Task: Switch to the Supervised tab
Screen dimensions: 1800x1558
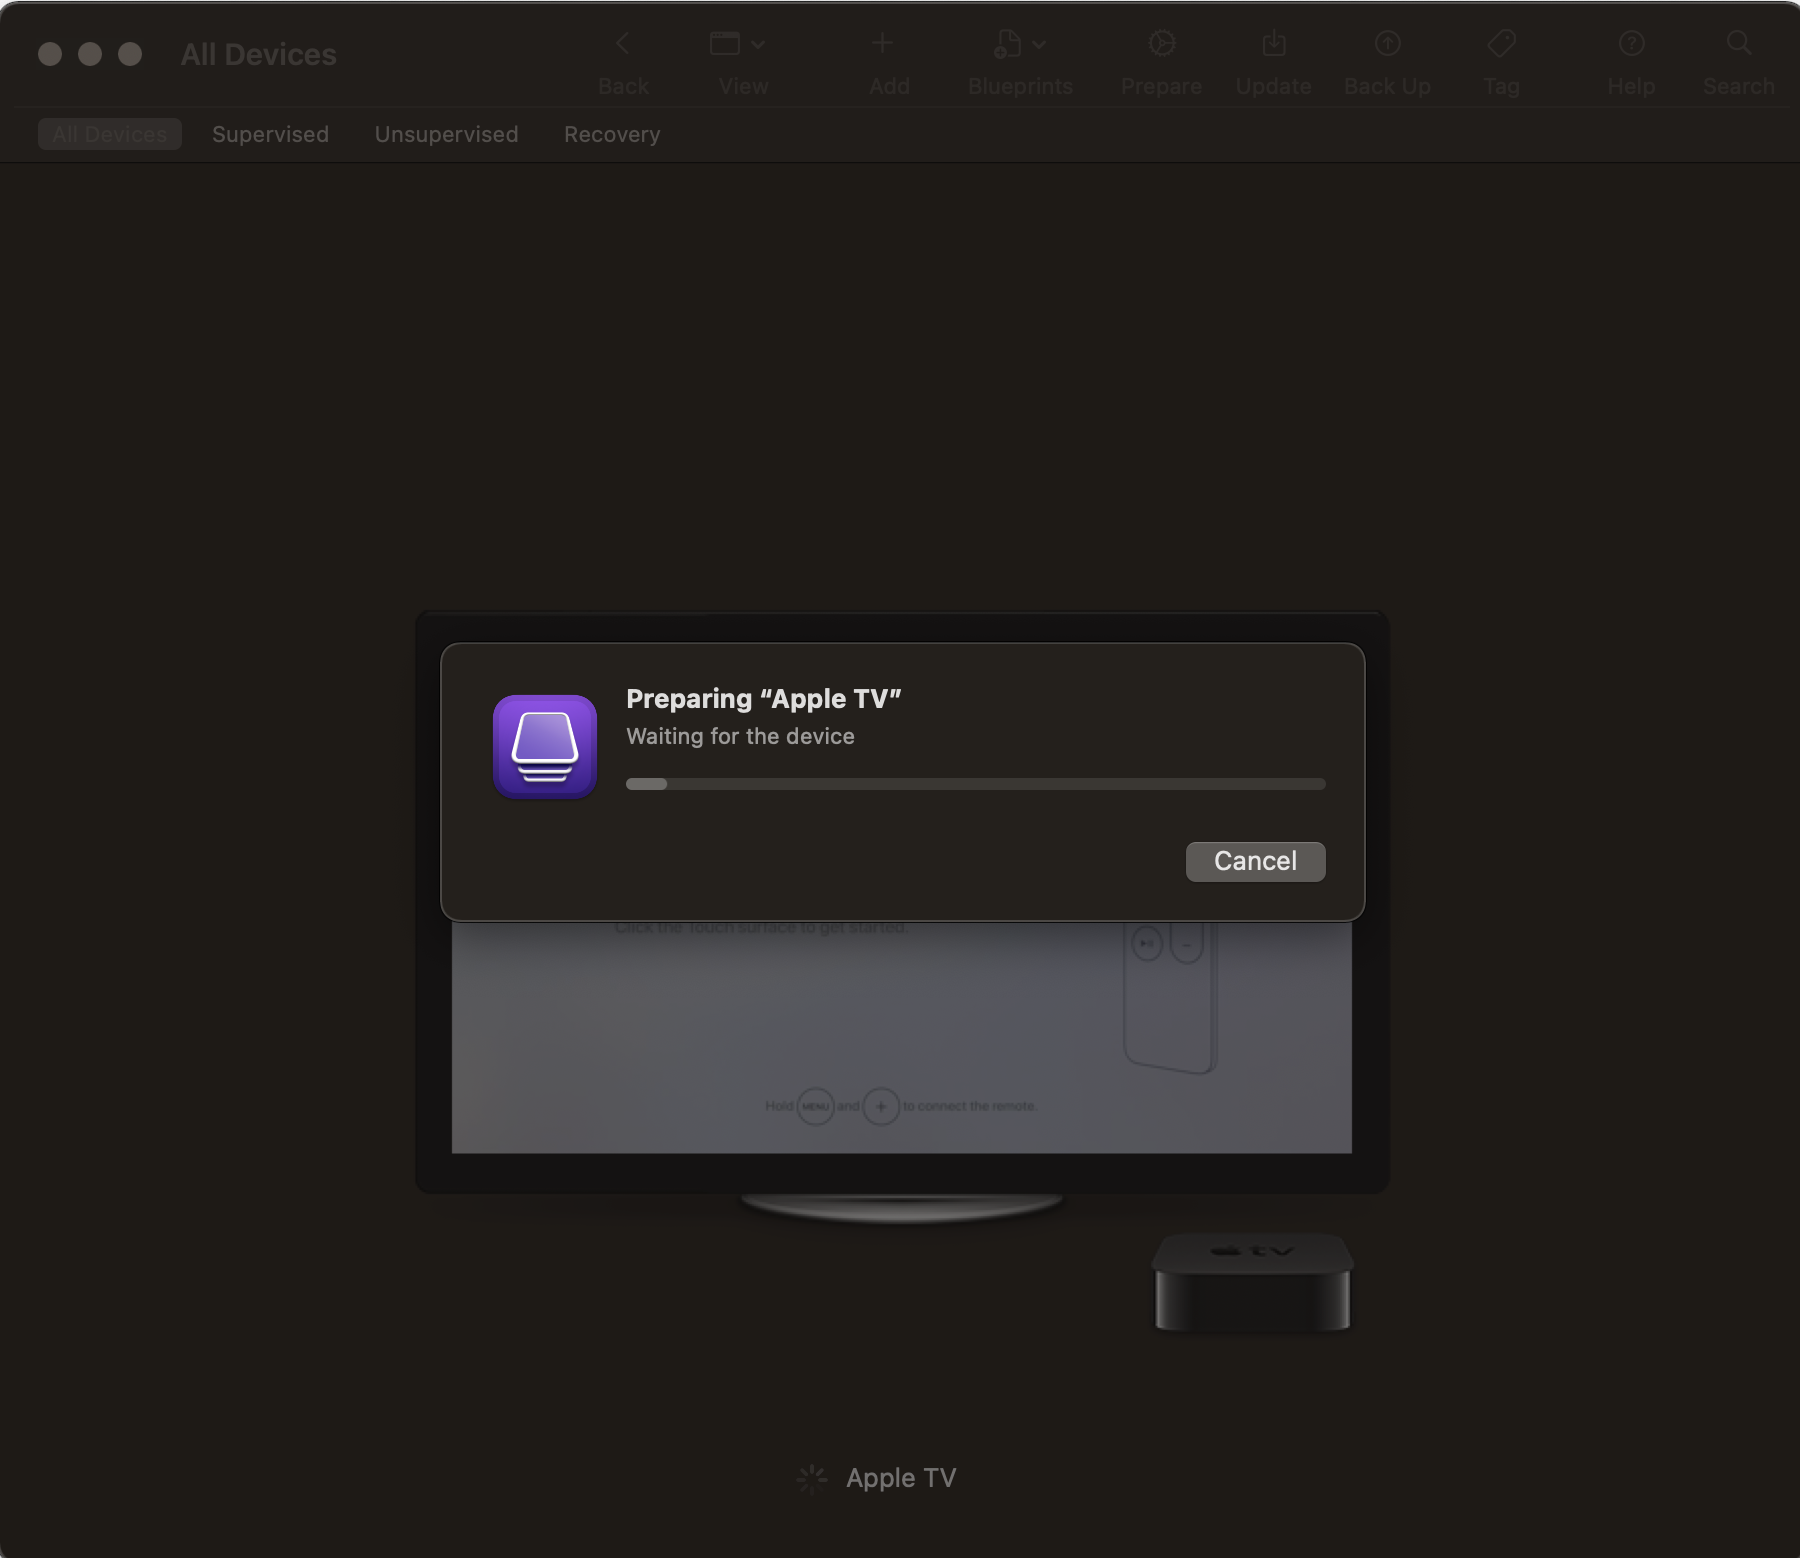Action: pyautogui.click(x=270, y=134)
